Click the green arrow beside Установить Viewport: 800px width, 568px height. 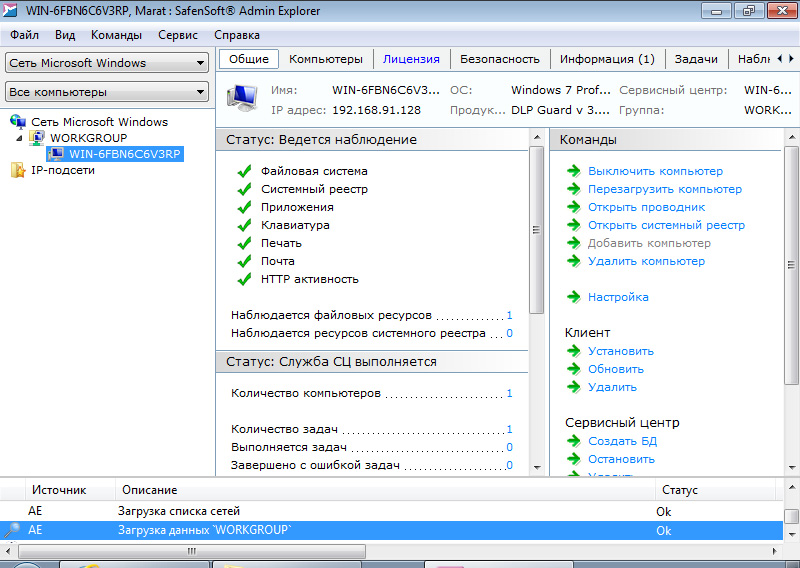click(x=574, y=351)
